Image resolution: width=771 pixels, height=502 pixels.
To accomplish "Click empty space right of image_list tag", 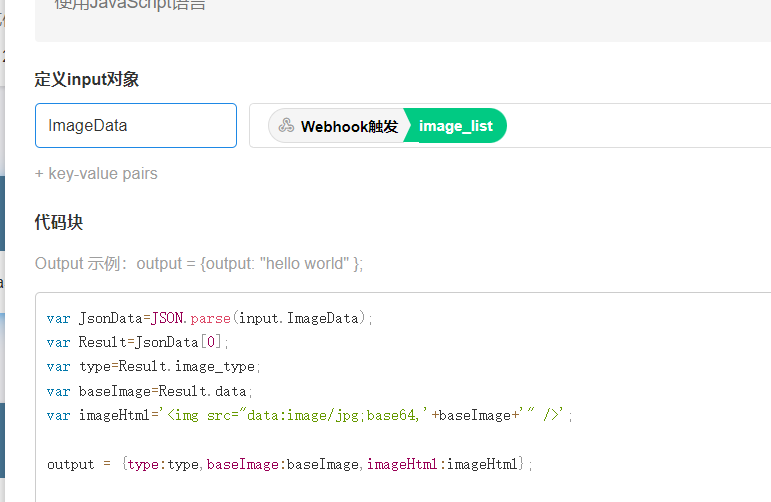I will 640,126.
